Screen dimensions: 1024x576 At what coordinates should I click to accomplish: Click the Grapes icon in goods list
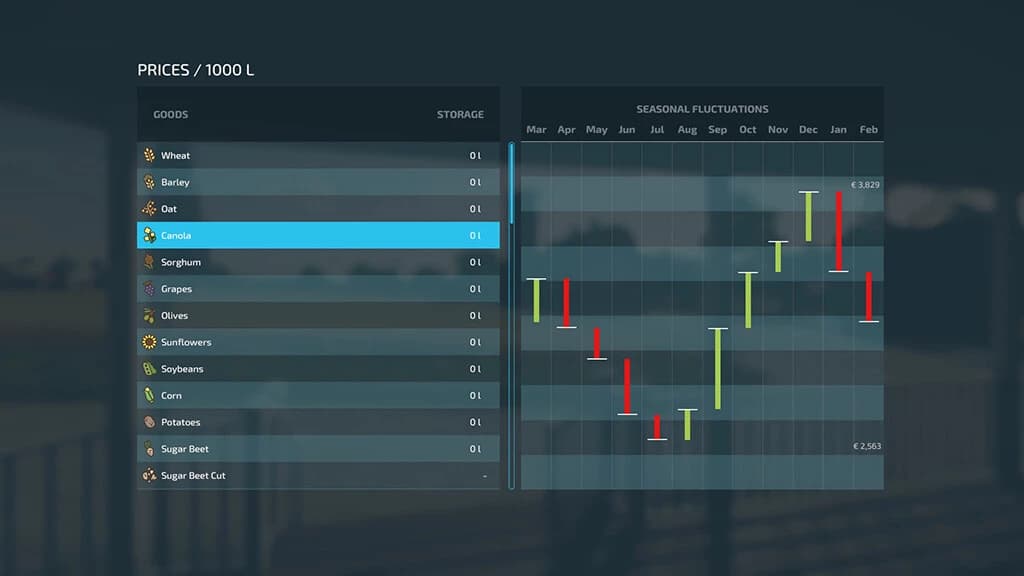(x=150, y=289)
